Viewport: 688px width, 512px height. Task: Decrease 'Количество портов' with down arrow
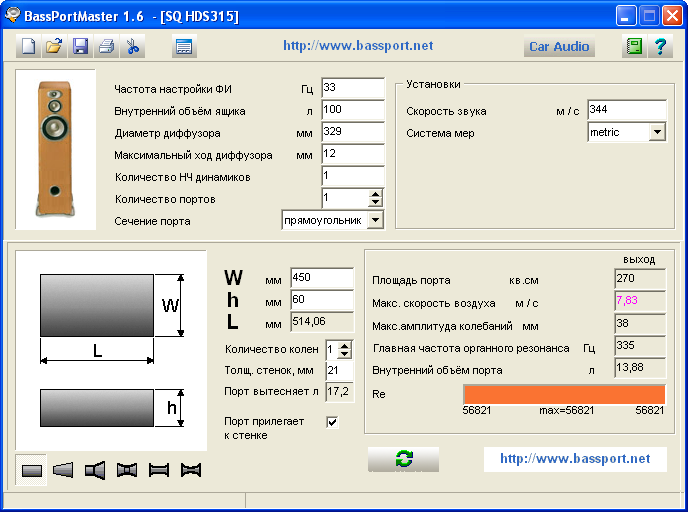pyautogui.click(x=375, y=202)
